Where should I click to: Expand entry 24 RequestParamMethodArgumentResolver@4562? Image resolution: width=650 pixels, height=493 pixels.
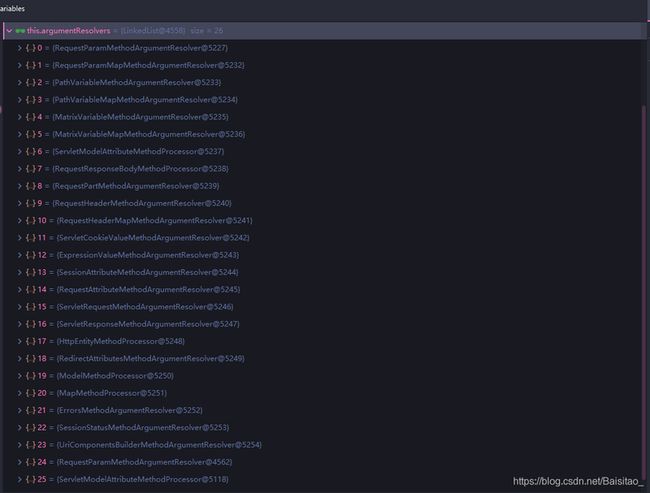(19, 462)
